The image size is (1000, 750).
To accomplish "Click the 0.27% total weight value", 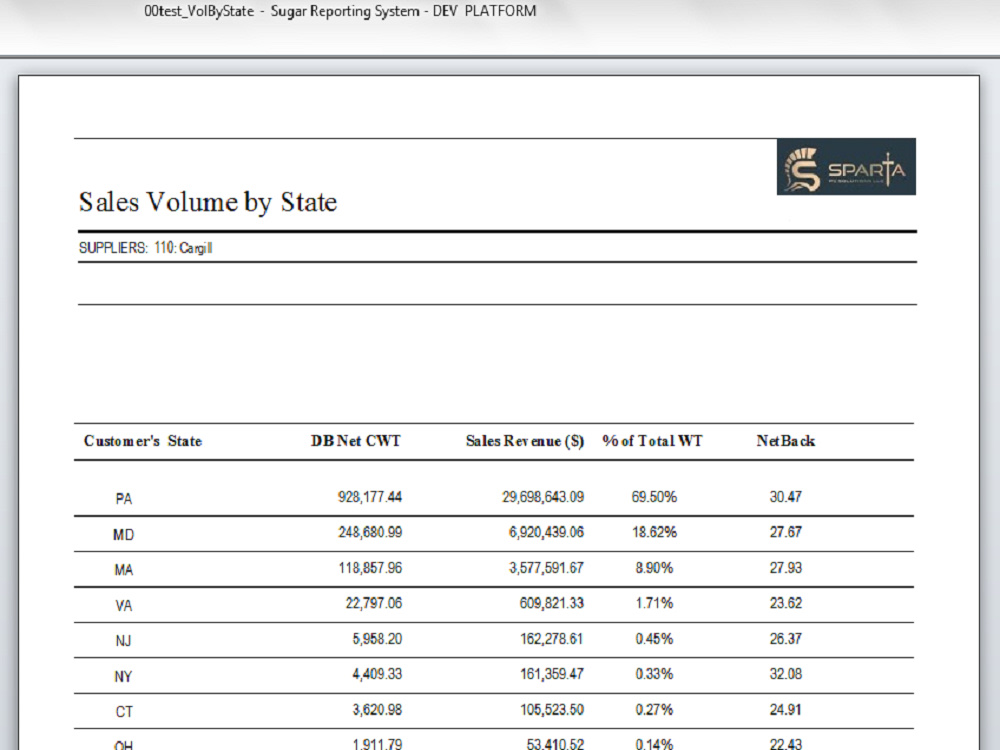I will (x=654, y=709).
